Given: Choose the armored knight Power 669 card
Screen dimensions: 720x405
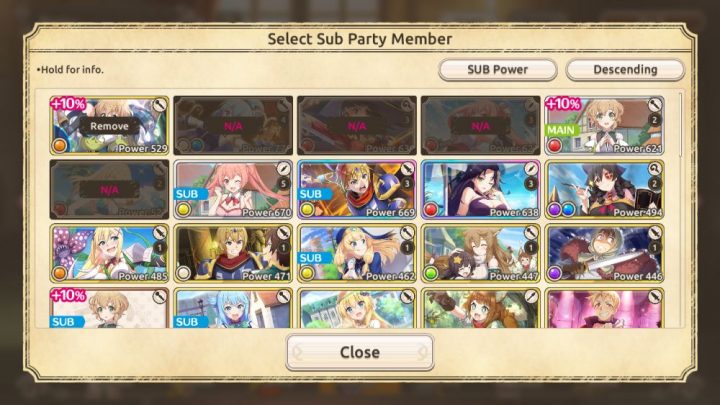Looking at the screenshot, I should pyautogui.click(x=357, y=189).
